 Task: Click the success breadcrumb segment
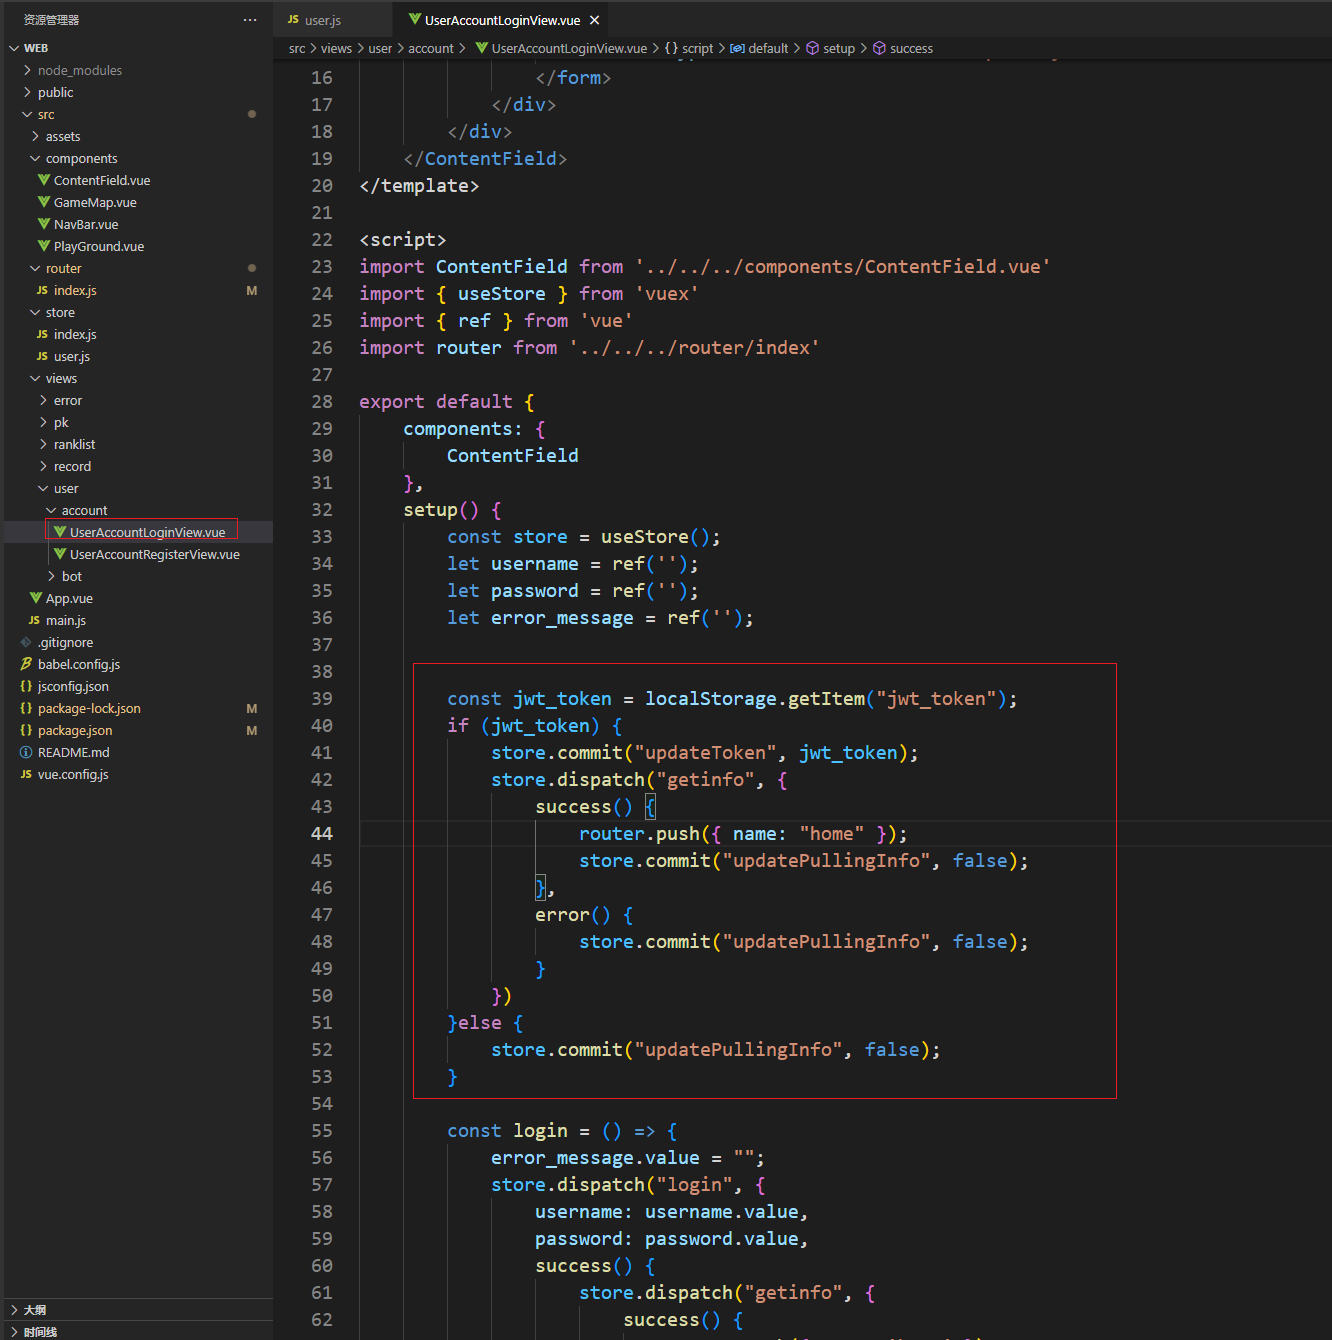[903, 48]
